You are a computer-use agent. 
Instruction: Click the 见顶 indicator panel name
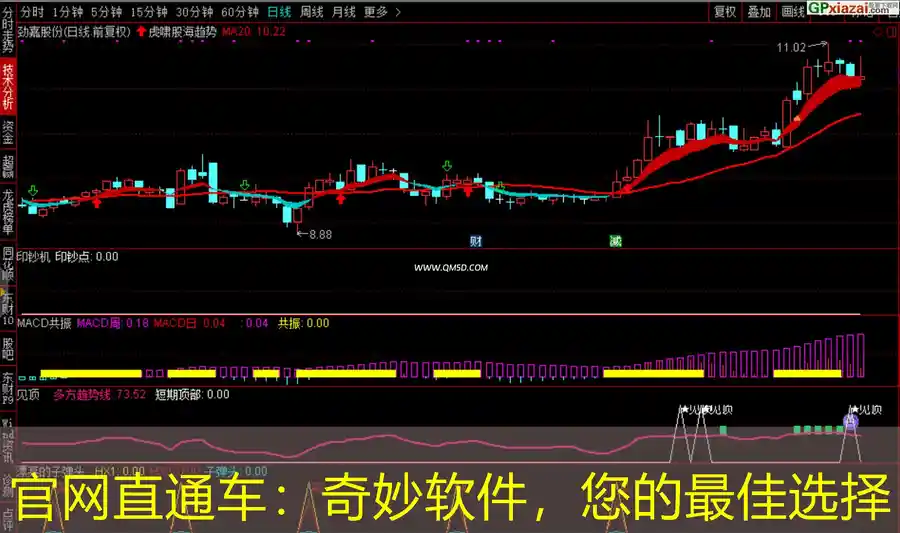28,394
